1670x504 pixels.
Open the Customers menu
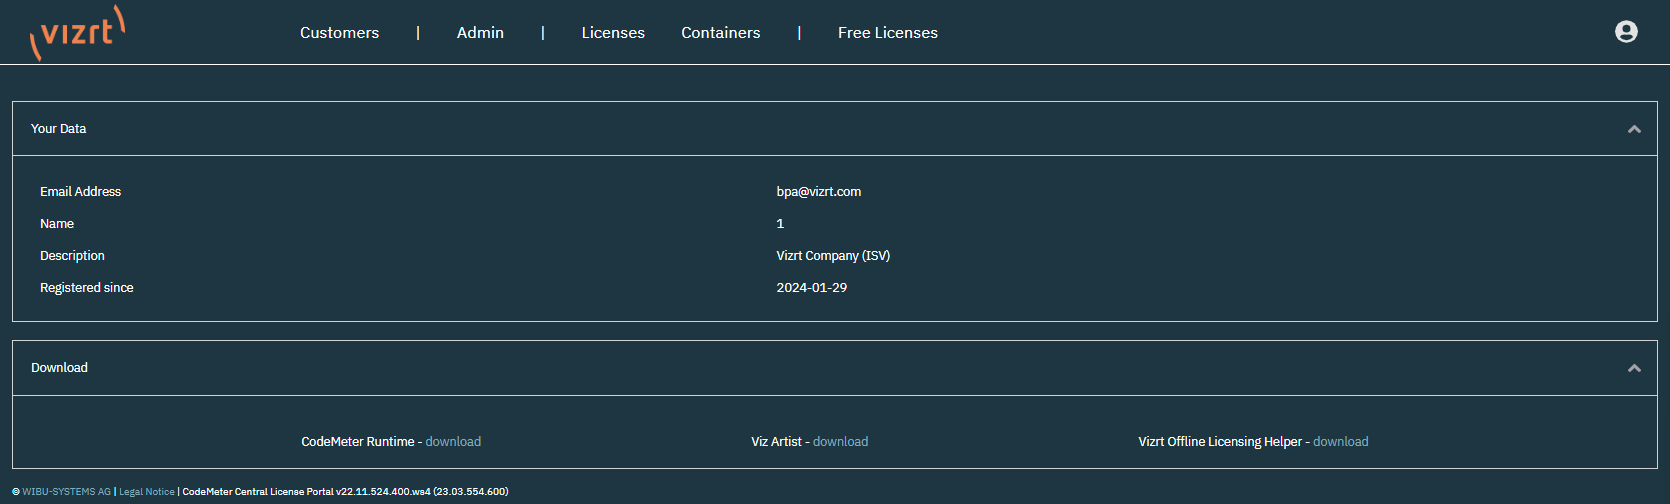click(x=339, y=33)
